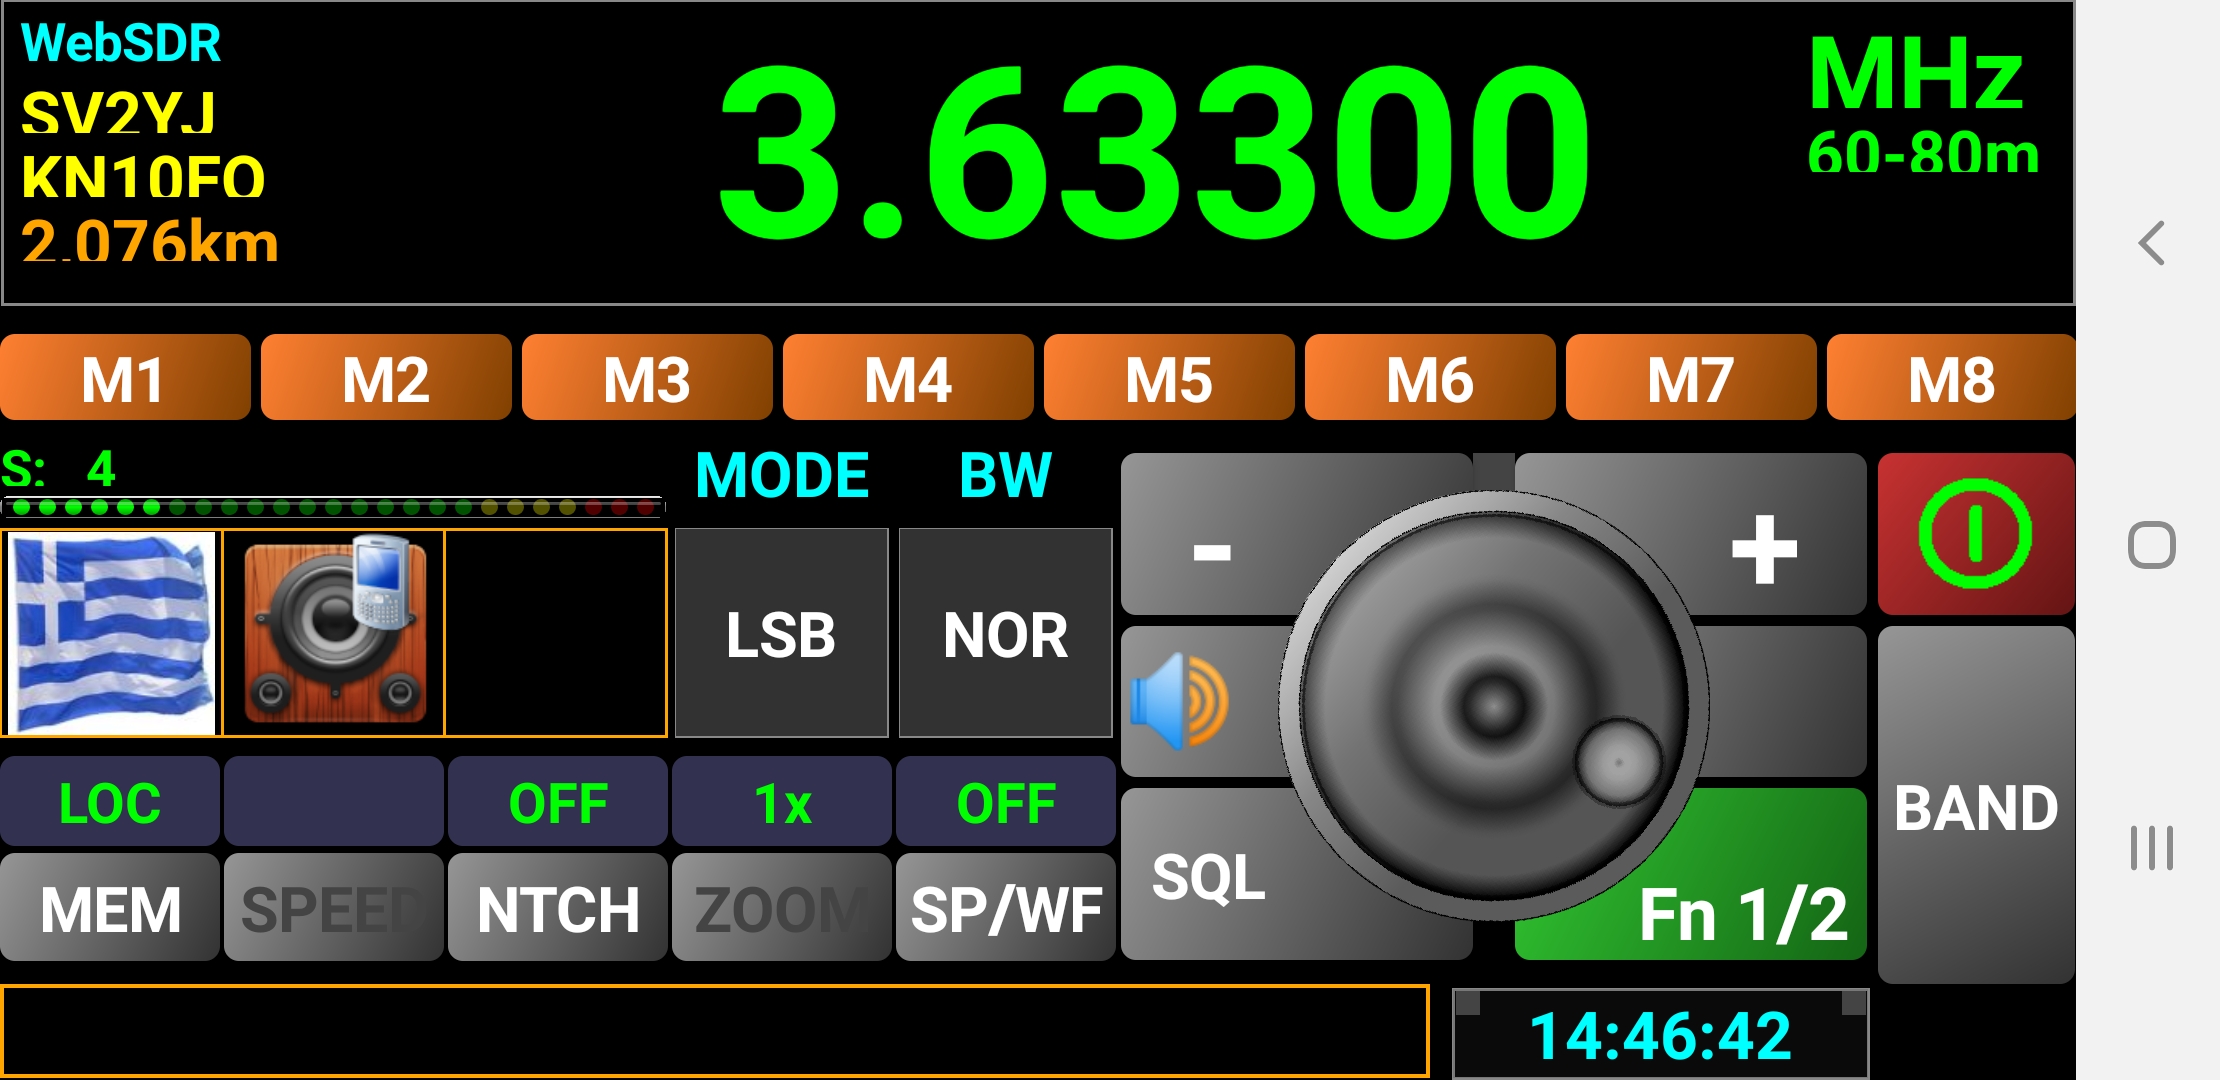2220x1080 pixels.
Task: Tap the green power button icon
Action: pos(1975,534)
